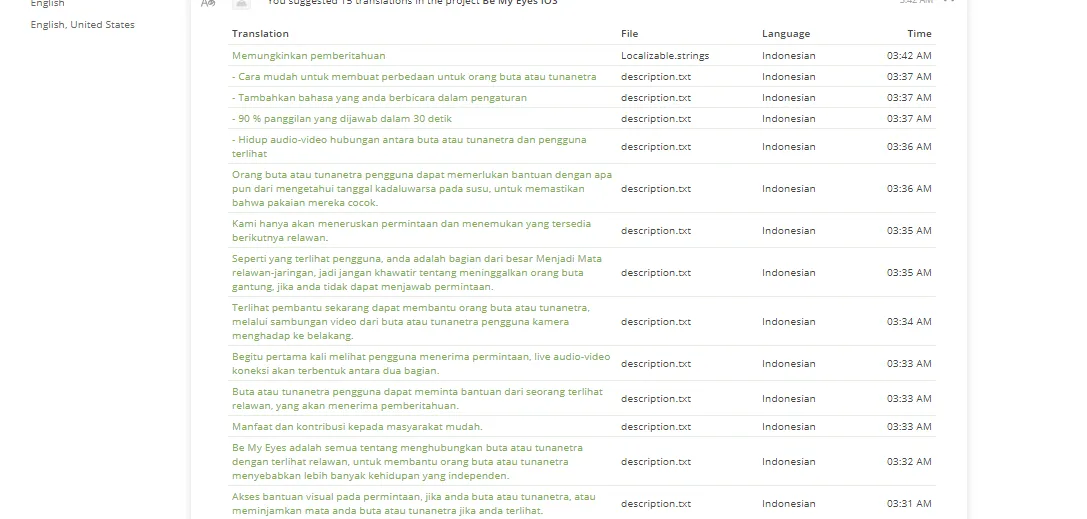Open the translation starting 'Begitu pertama kali melihat pengguna'
Screen dimensions: 1087x519
pyautogui.click(x=421, y=364)
